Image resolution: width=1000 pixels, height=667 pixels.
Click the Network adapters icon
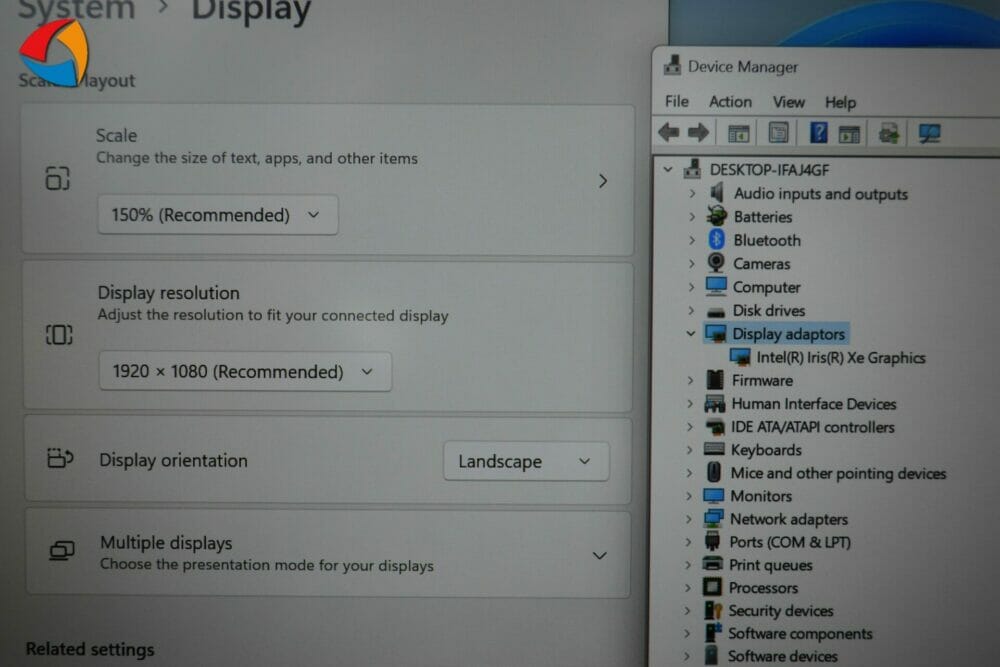[x=713, y=518]
